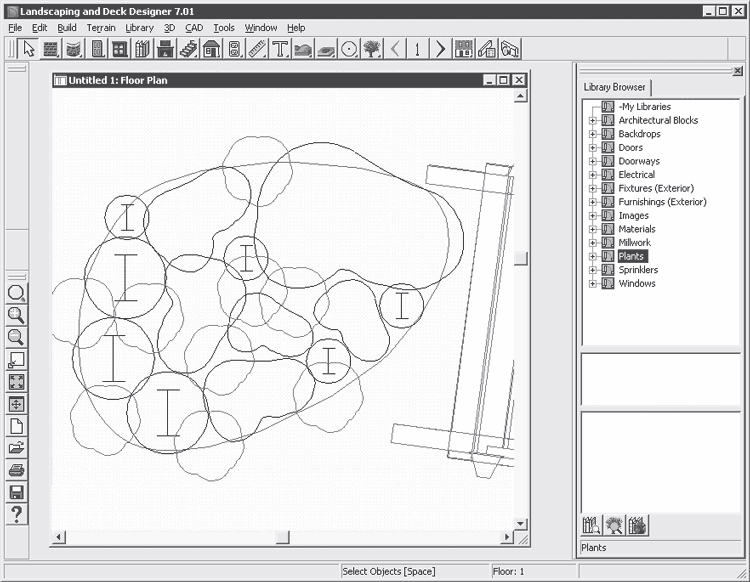The height and width of the screenshot is (582, 750).
Task: Expand the Architectural Blocks tree node
Action: point(592,121)
